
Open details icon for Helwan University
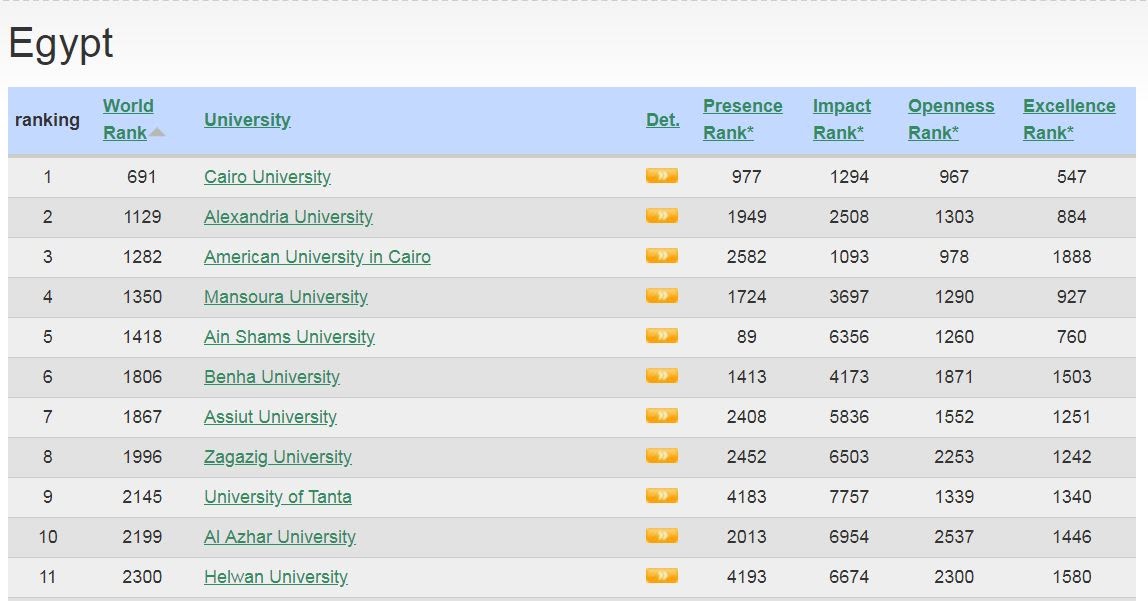coord(661,576)
